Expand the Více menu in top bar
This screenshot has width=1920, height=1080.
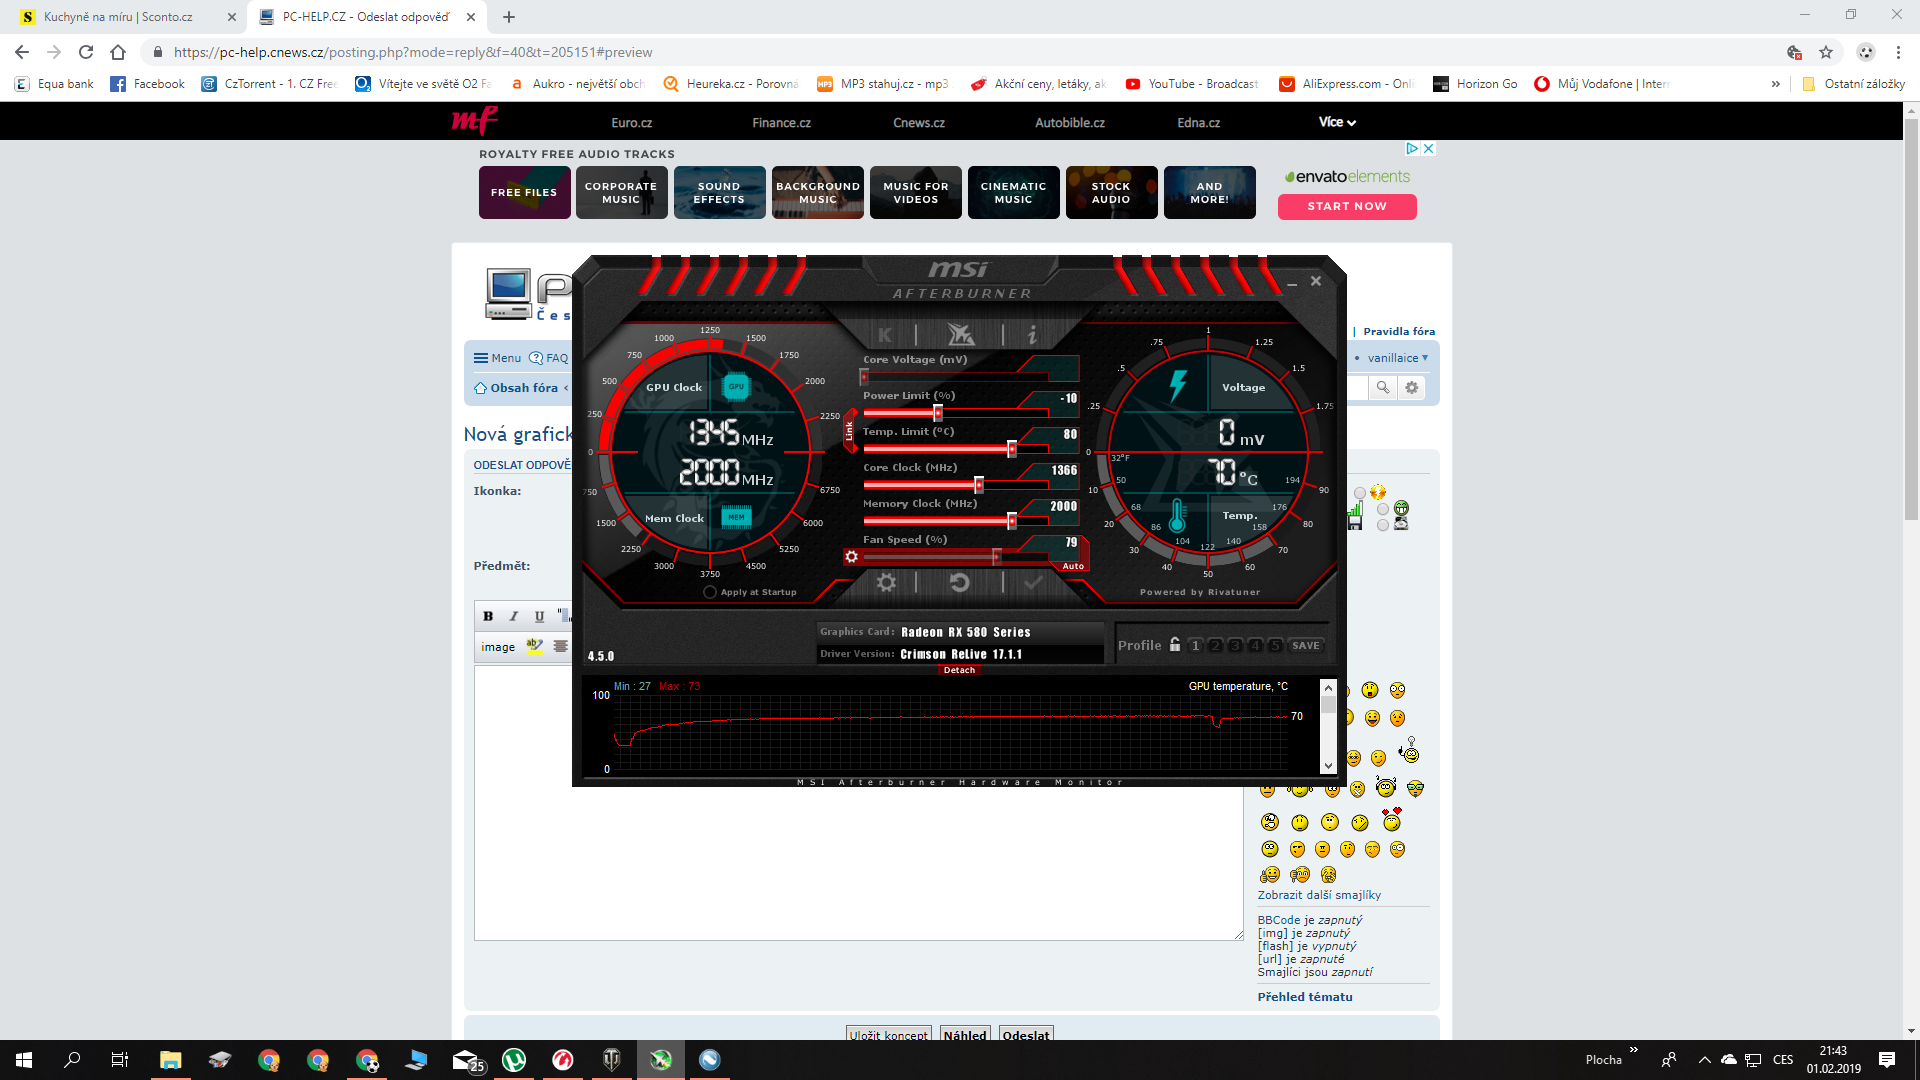tap(1337, 122)
